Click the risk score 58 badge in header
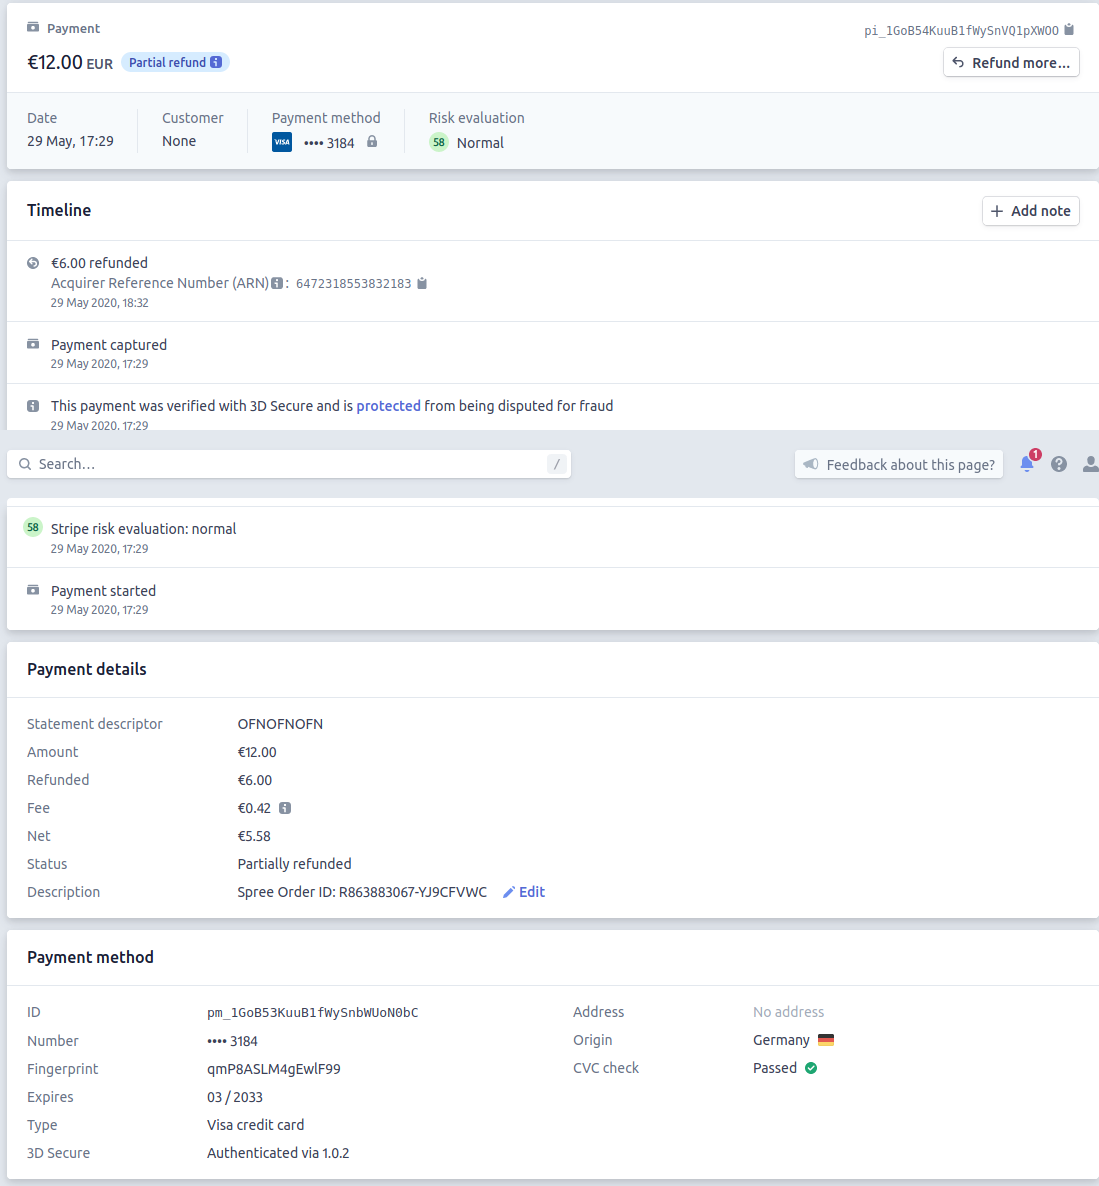1099x1186 pixels. [439, 142]
